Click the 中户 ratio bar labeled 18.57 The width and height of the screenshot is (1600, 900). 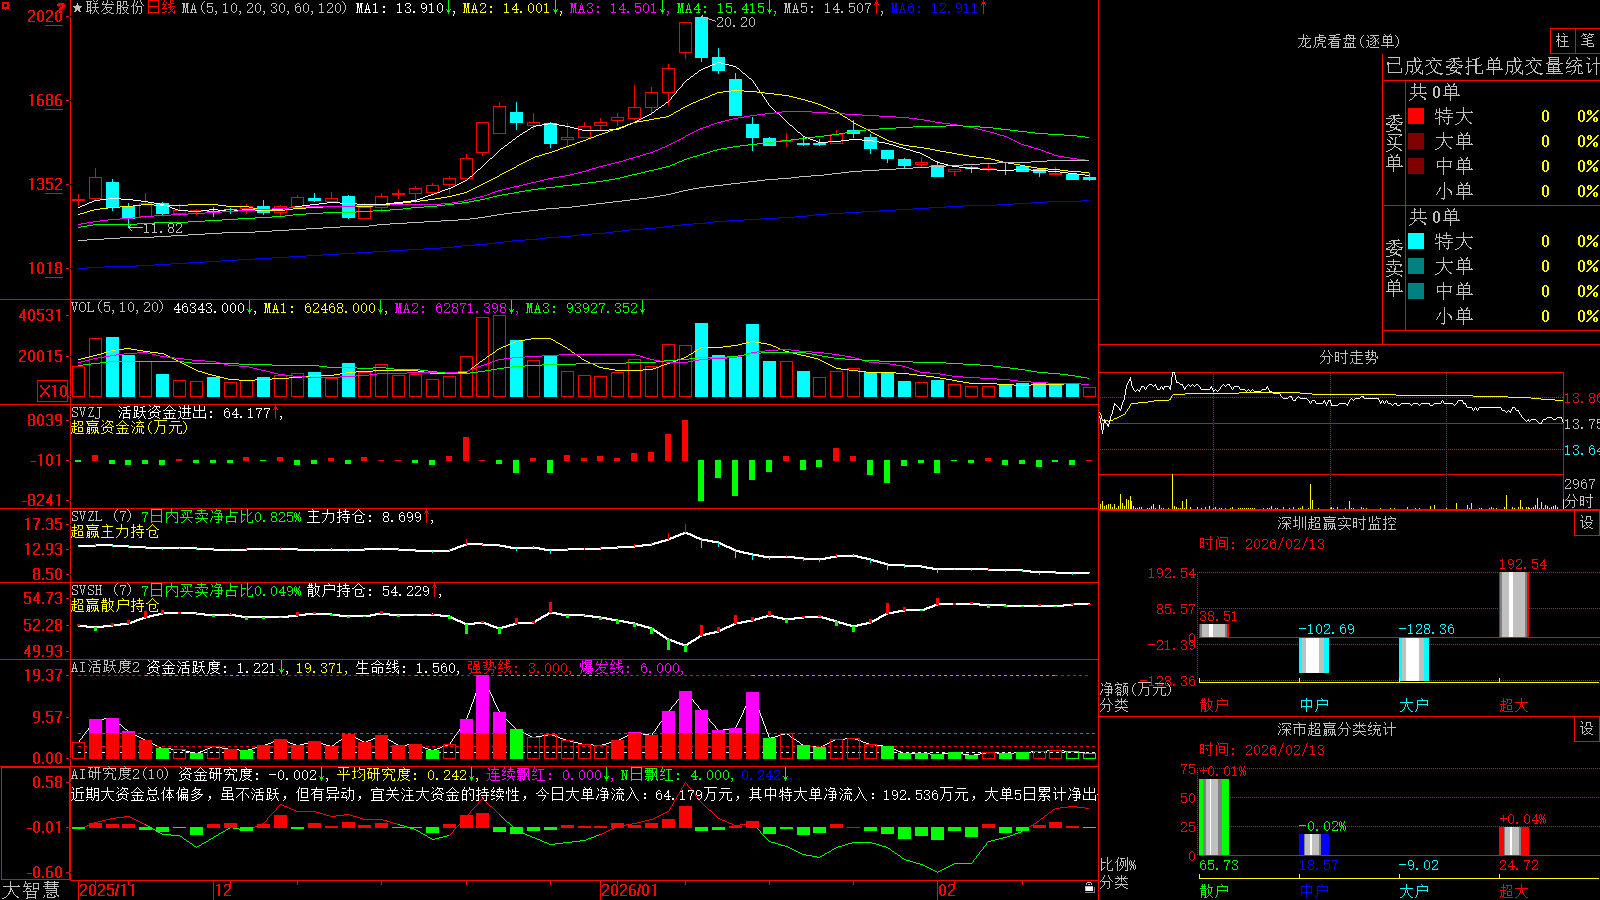point(1314,845)
